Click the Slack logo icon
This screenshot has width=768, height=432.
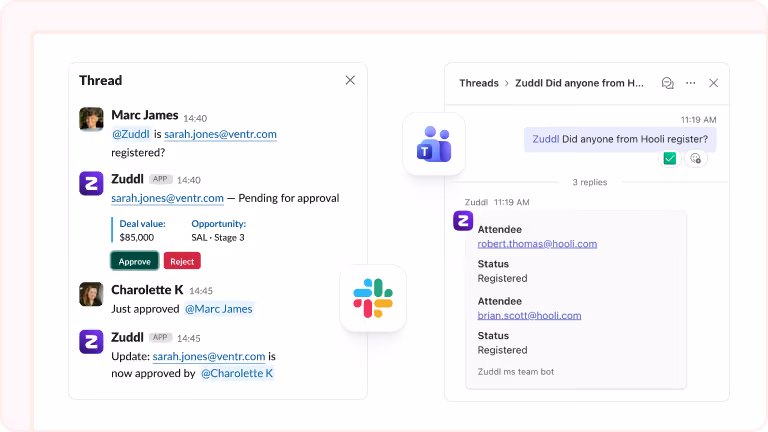[x=373, y=298]
